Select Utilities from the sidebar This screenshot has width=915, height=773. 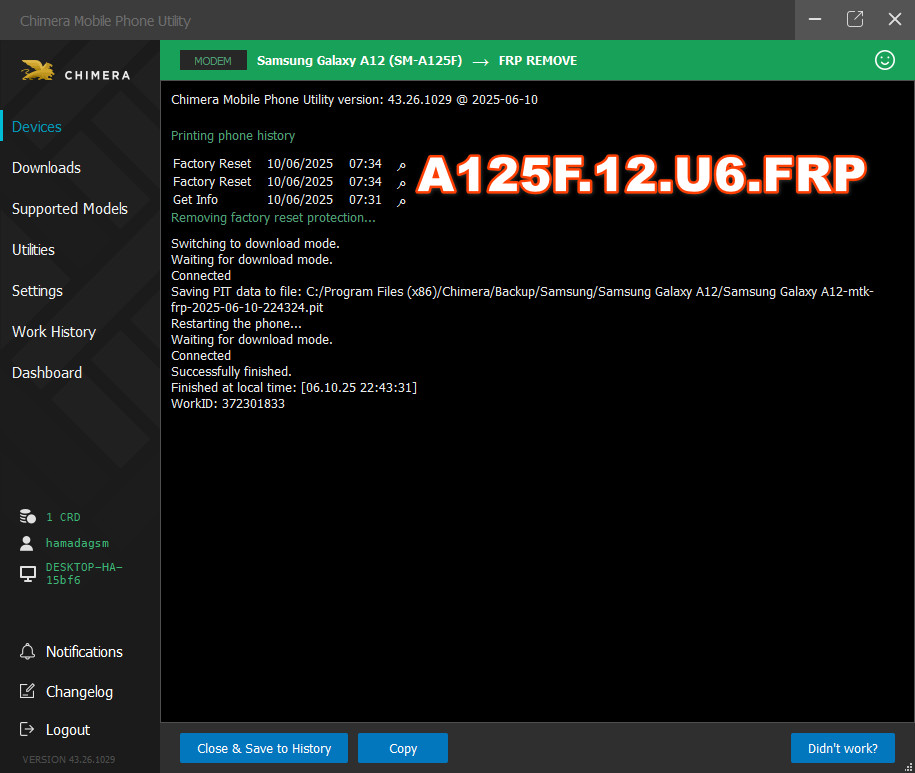click(33, 250)
